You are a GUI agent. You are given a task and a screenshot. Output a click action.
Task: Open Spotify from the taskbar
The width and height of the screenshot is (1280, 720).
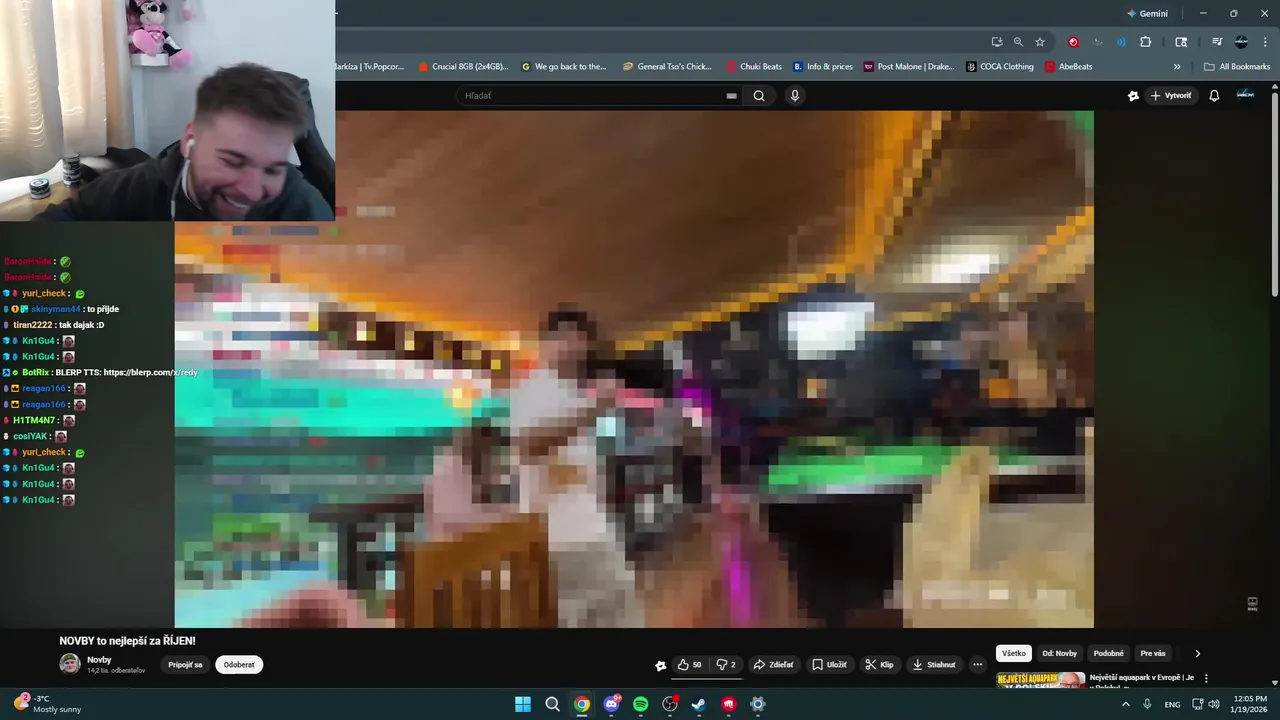coord(641,704)
